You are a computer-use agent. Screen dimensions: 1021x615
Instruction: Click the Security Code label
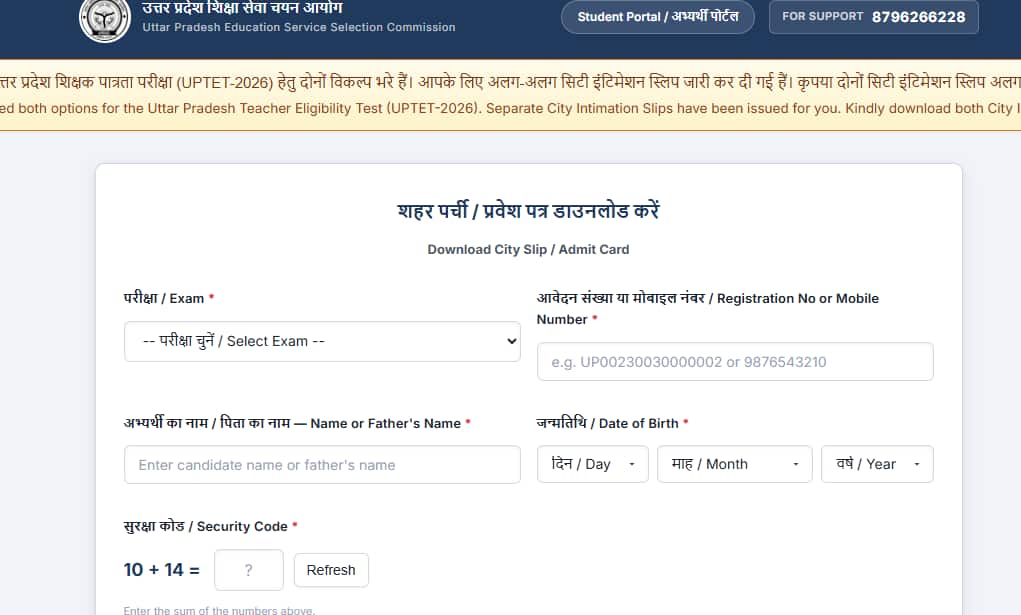pyautogui.click(x=206, y=526)
